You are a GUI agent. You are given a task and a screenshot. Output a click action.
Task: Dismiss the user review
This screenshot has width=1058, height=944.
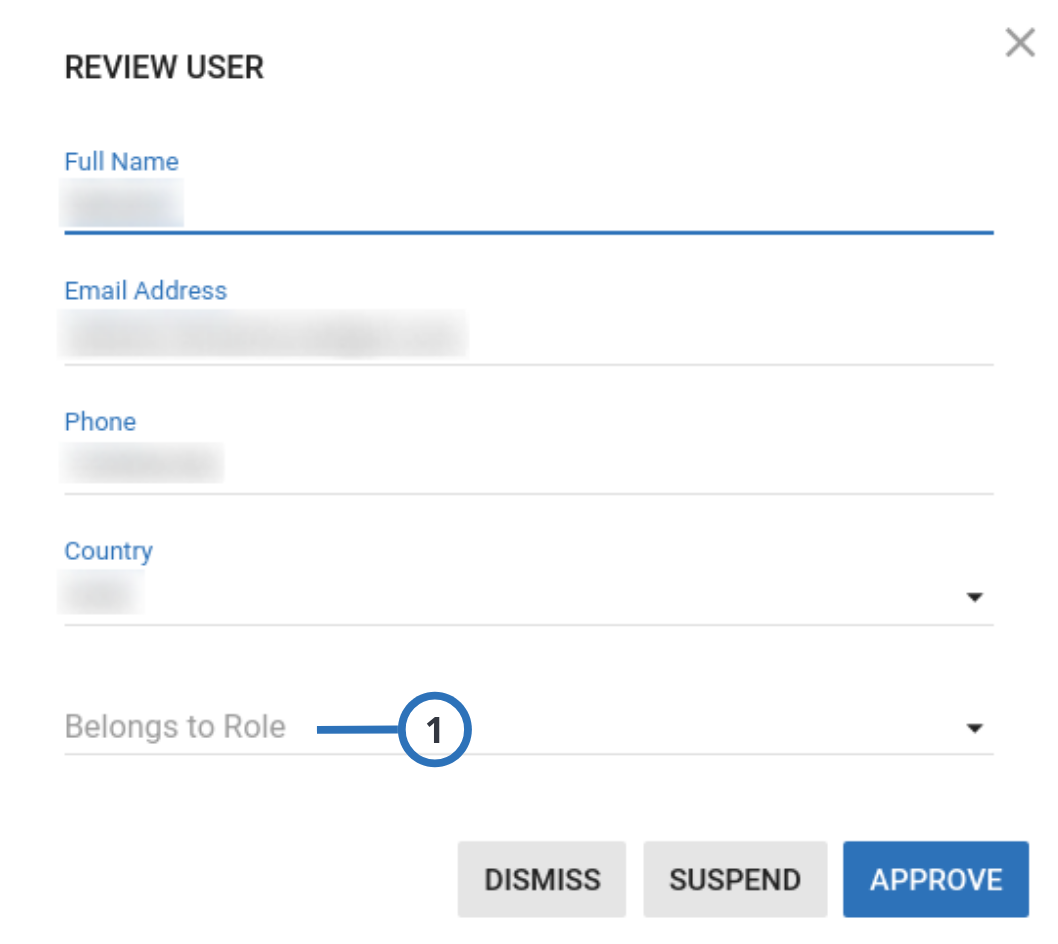(541, 879)
